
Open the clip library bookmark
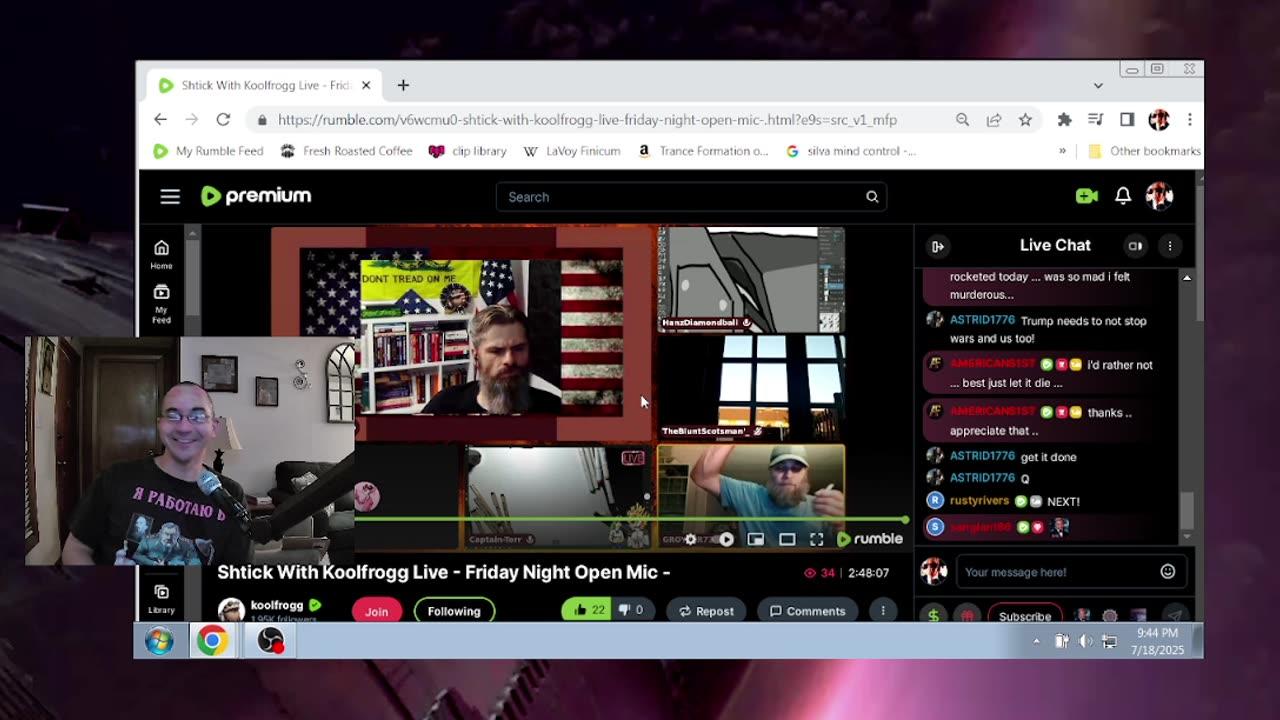tap(467, 151)
